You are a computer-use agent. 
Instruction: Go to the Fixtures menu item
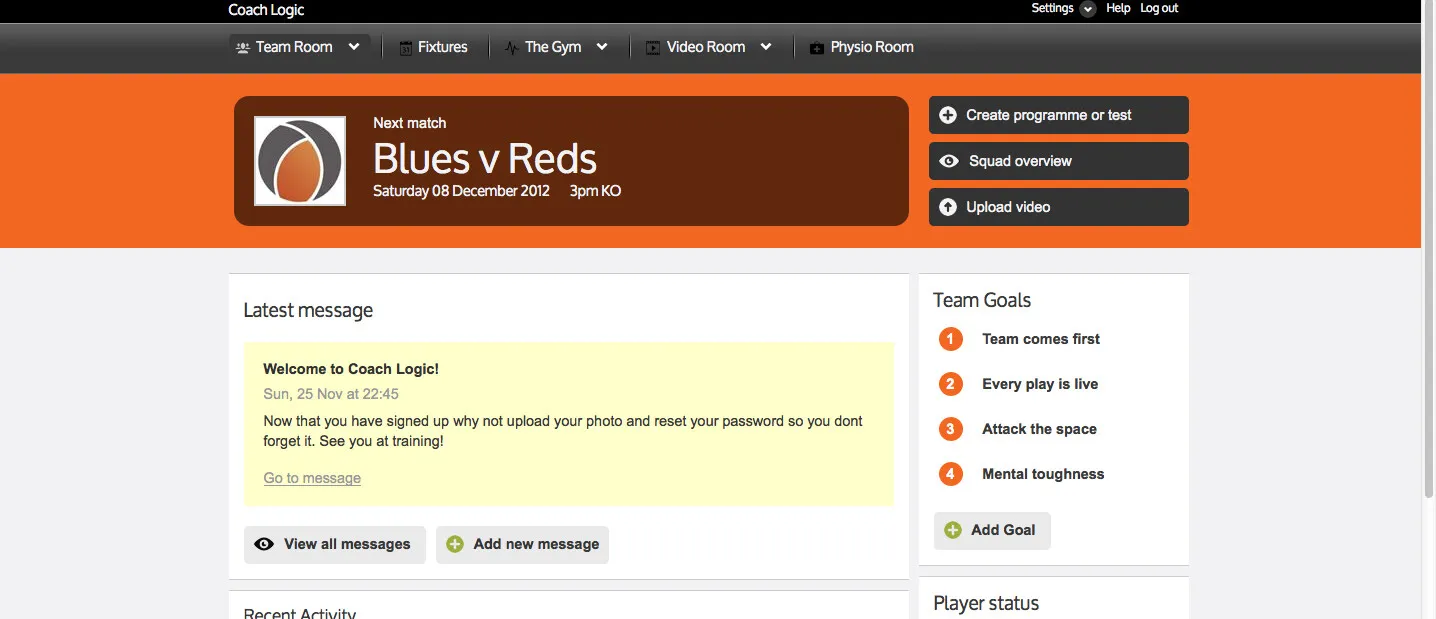click(x=434, y=47)
